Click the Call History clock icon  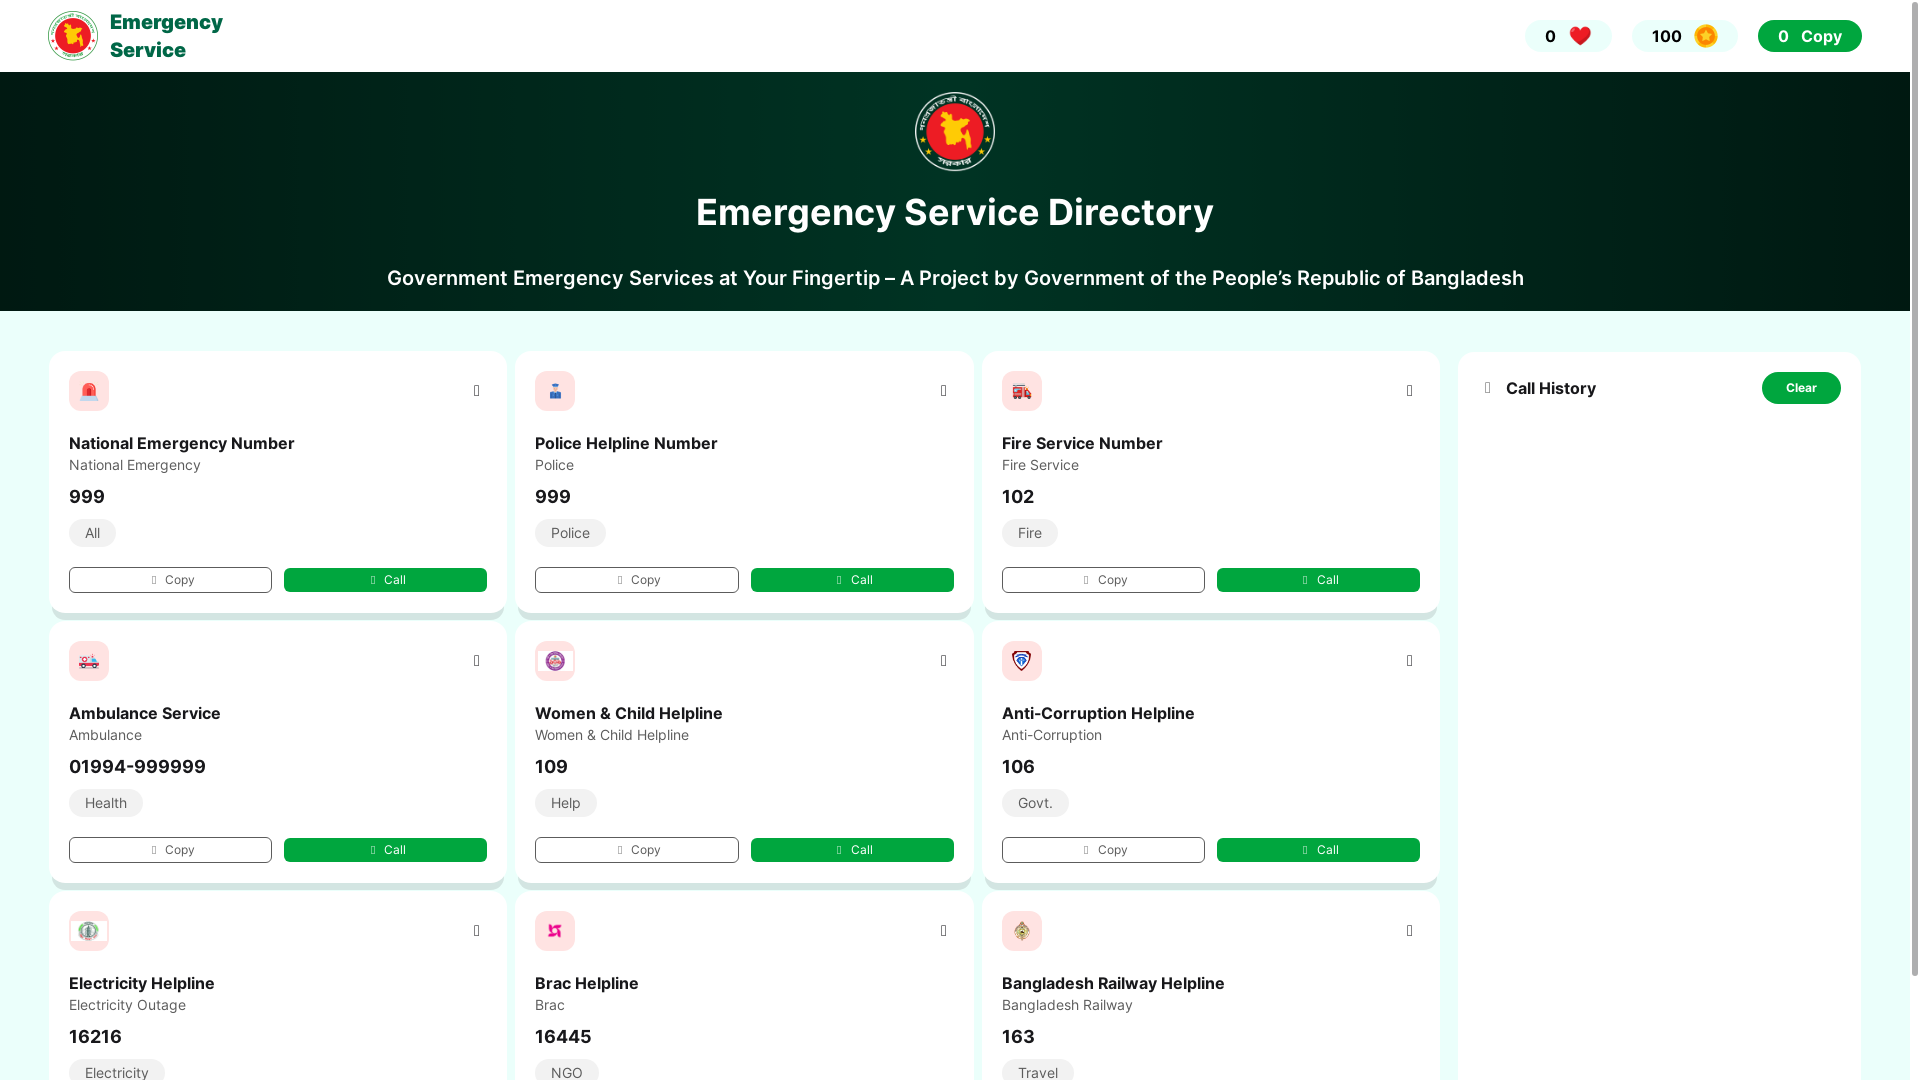(x=1488, y=388)
